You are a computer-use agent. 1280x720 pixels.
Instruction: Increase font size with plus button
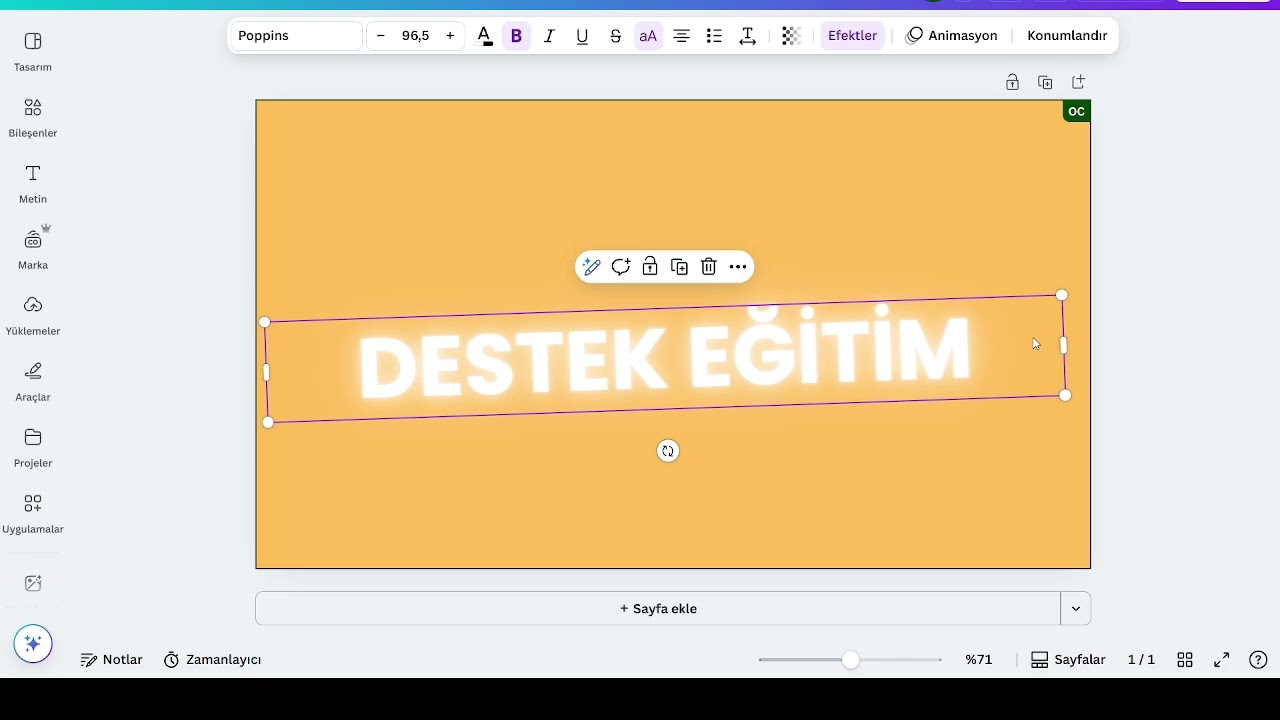pyautogui.click(x=450, y=36)
